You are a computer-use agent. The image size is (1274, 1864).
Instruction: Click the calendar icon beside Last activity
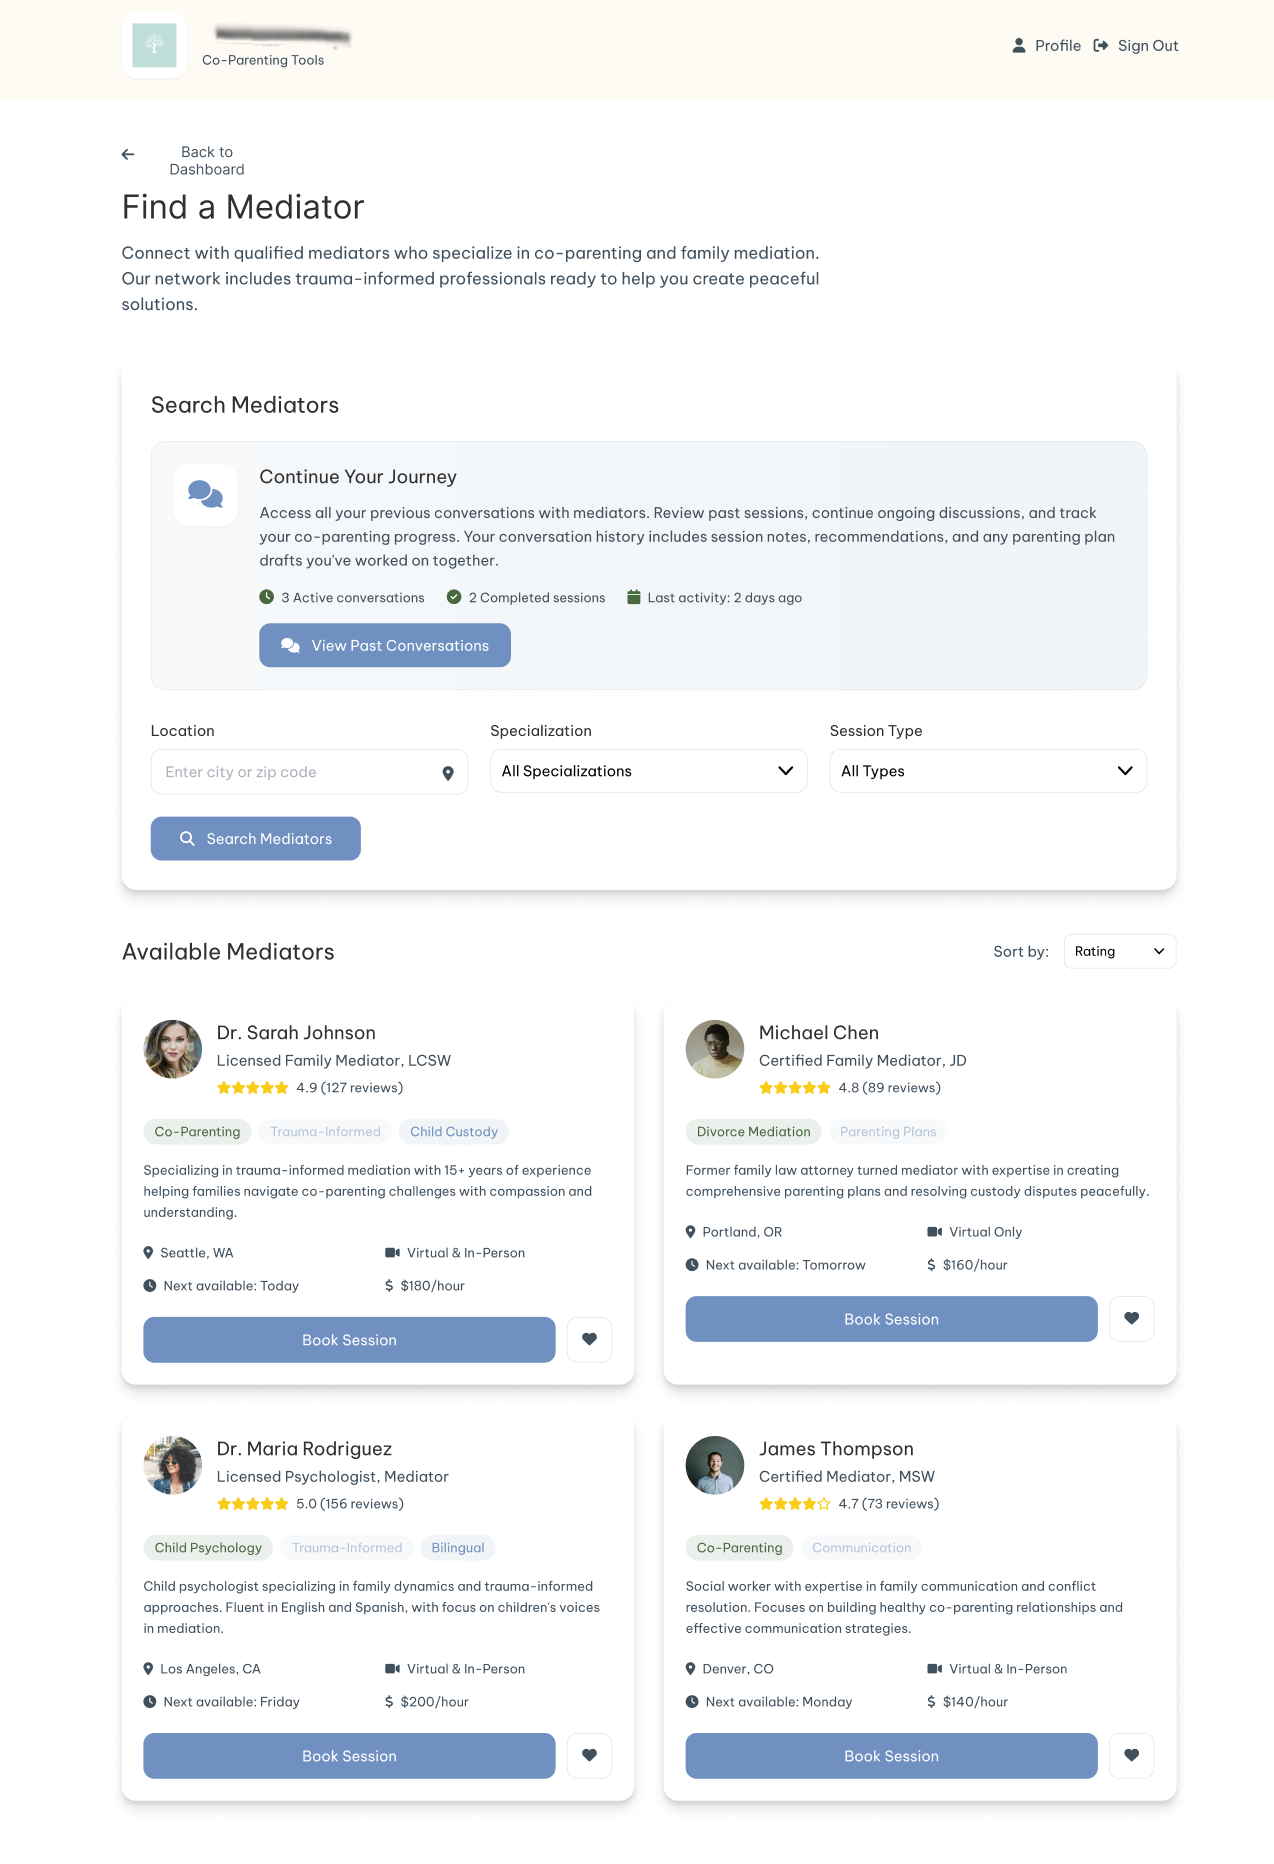point(633,597)
